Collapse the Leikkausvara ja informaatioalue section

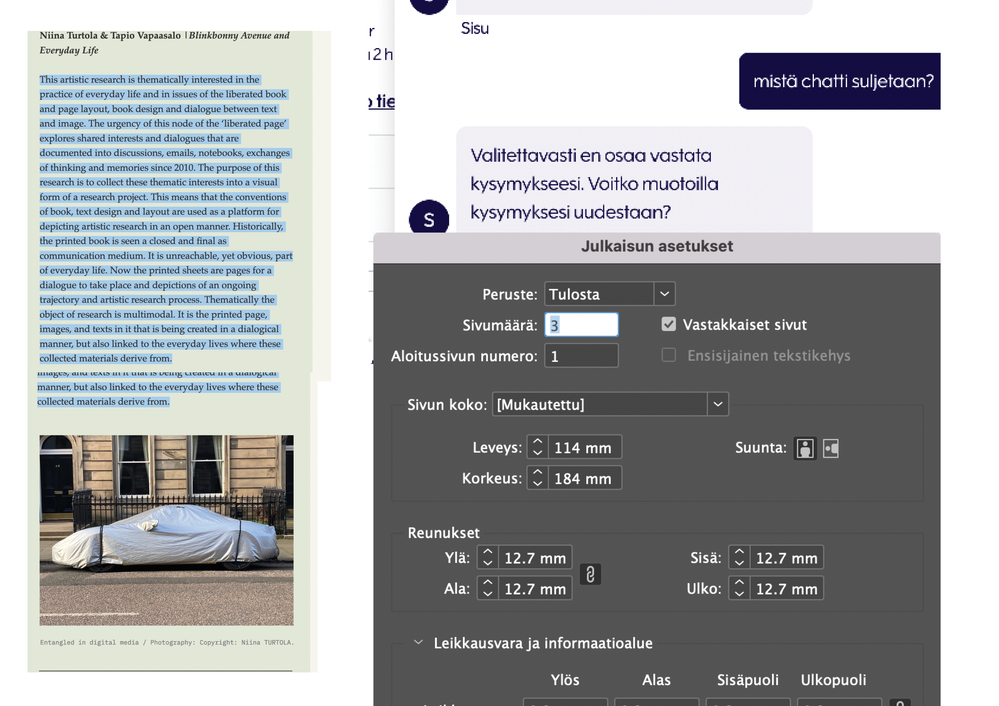click(419, 643)
